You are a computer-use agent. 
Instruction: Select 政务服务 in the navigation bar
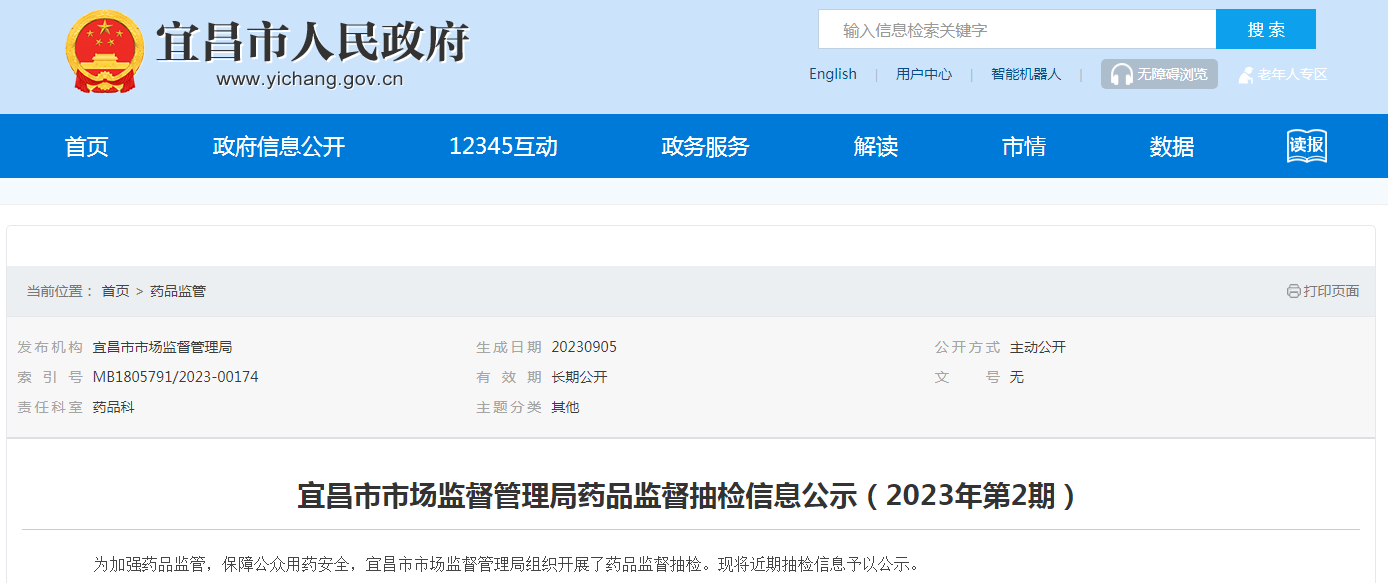(705, 147)
